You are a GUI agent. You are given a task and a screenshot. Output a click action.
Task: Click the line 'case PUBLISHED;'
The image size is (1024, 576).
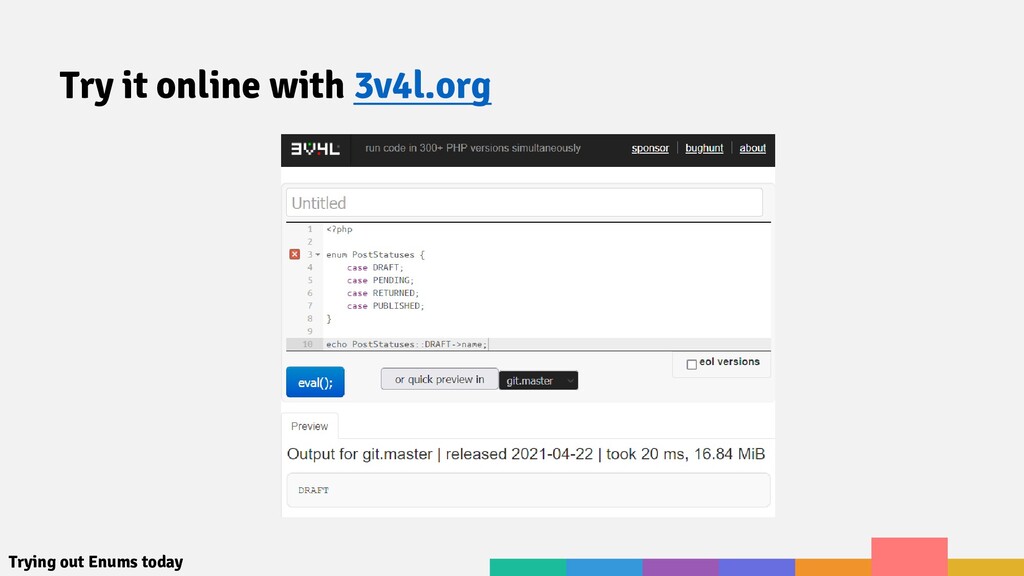[385, 306]
